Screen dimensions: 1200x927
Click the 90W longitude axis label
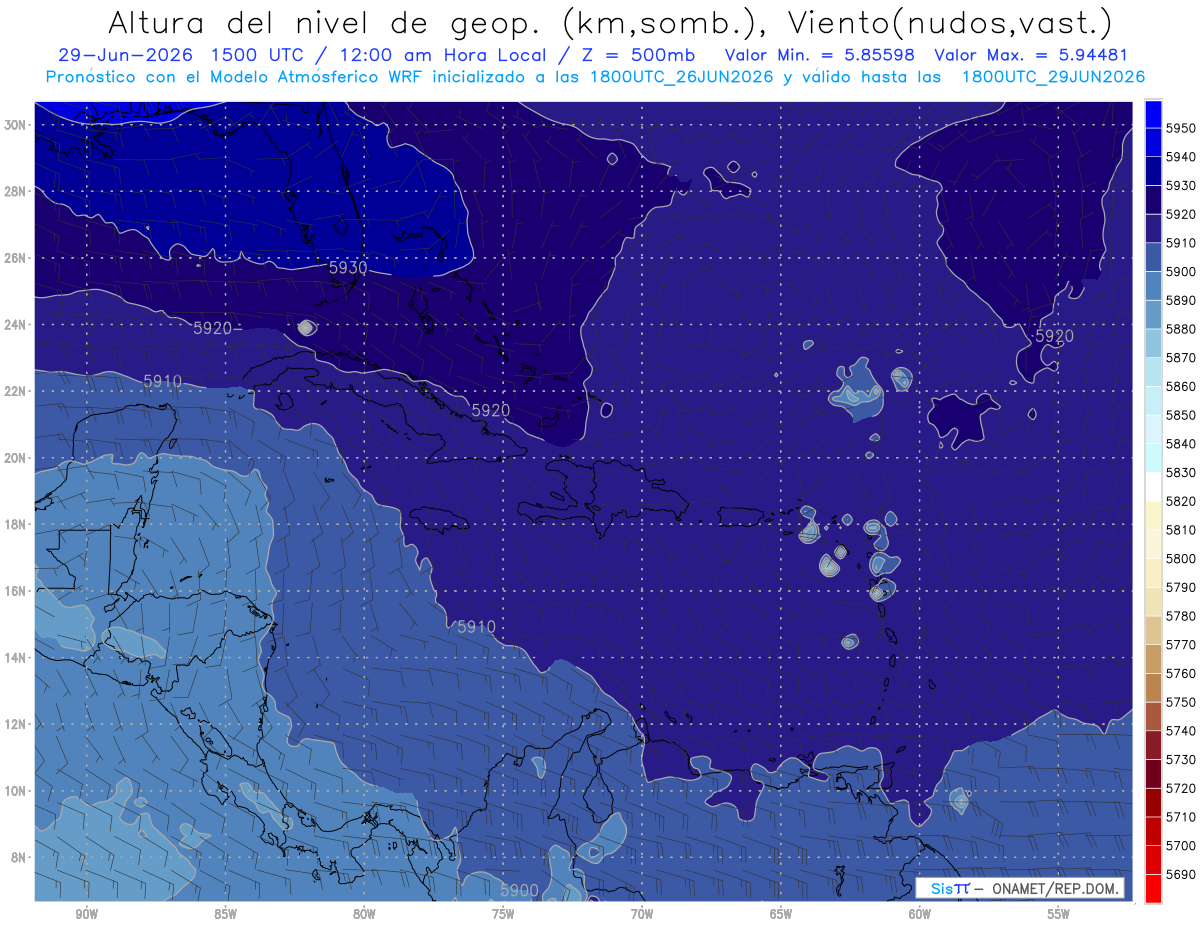86,914
